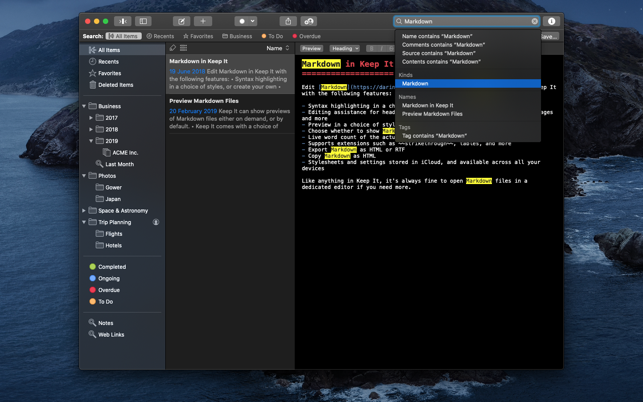Collapse the Business folder triangle
The height and width of the screenshot is (402, 643).
pyautogui.click(x=84, y=106)
